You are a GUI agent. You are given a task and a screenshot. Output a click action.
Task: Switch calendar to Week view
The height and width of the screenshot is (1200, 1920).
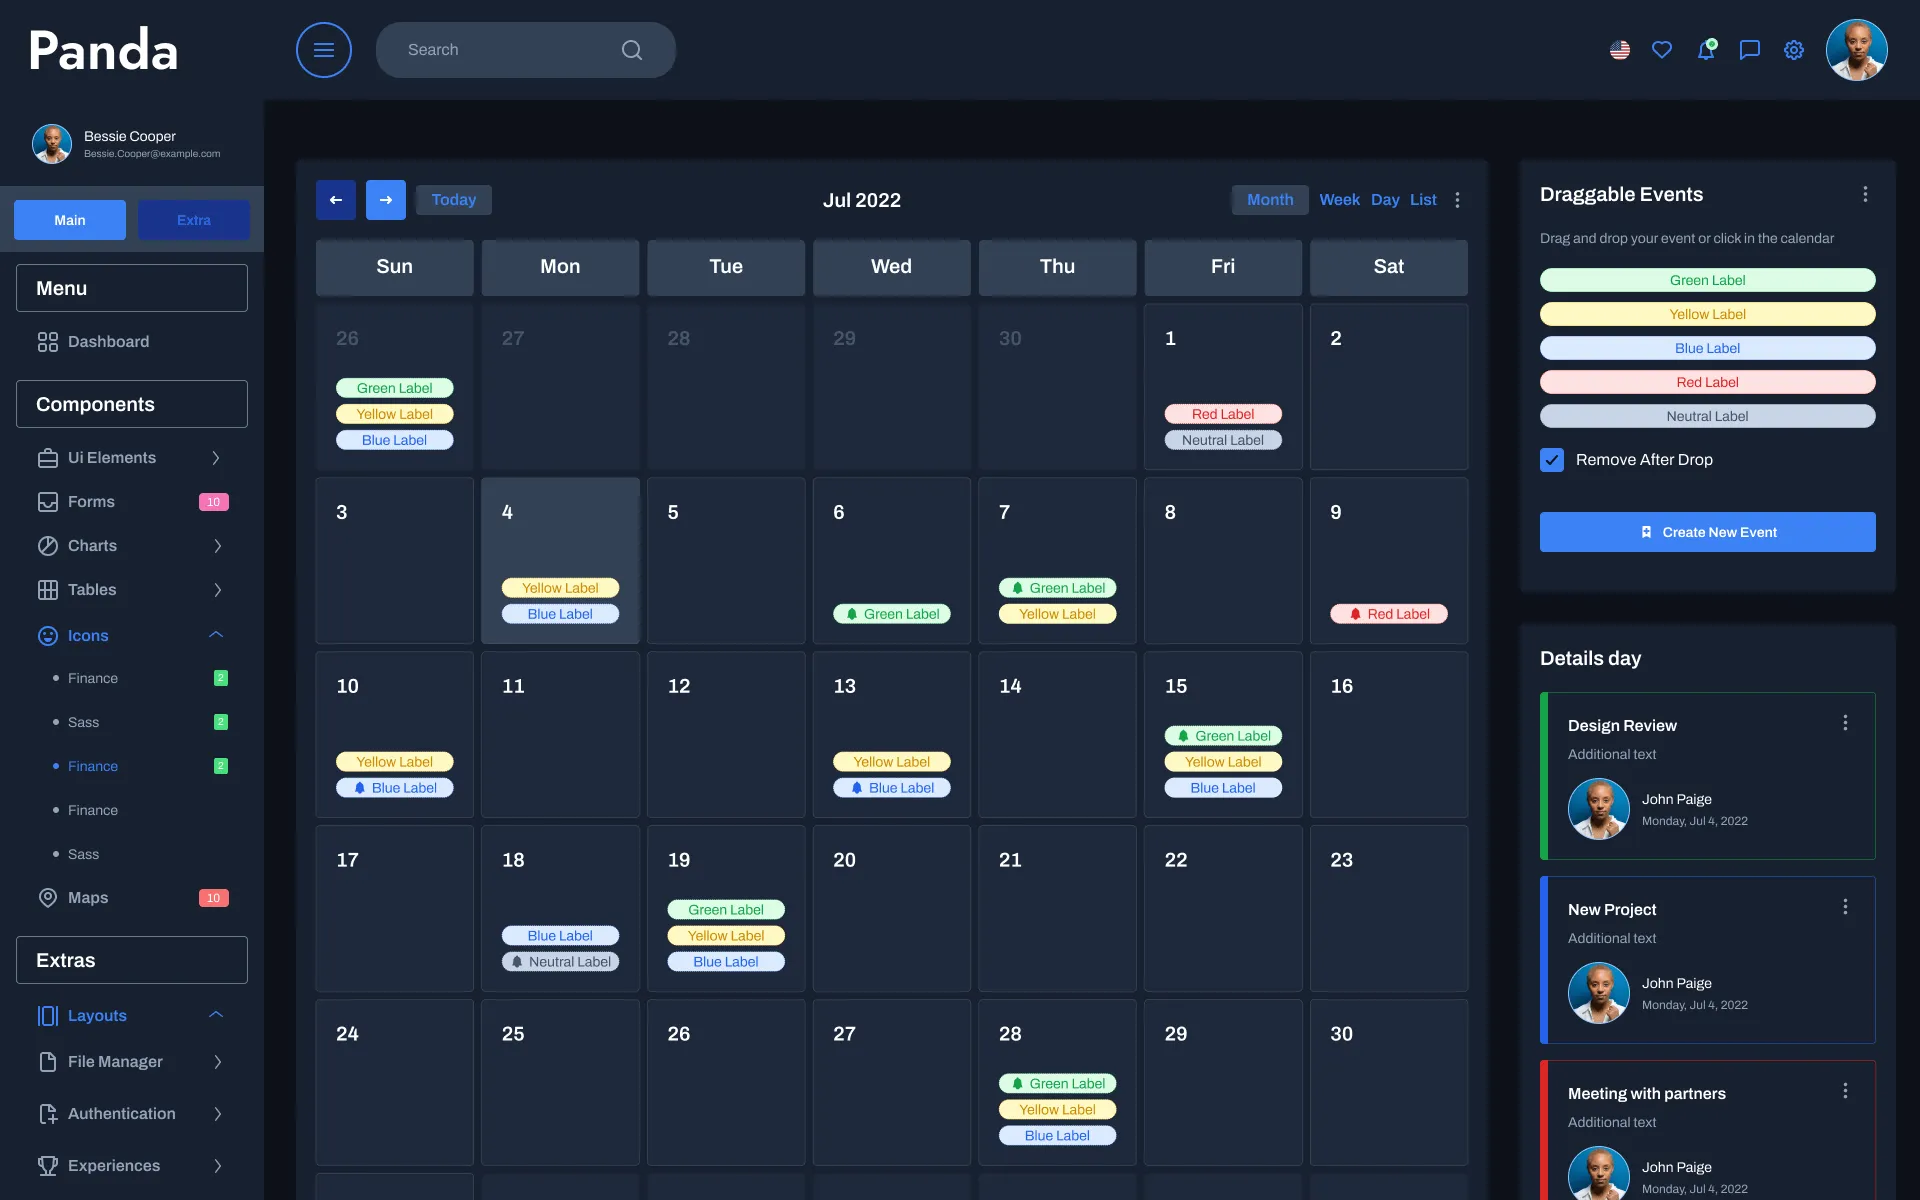click(1339, 199)
